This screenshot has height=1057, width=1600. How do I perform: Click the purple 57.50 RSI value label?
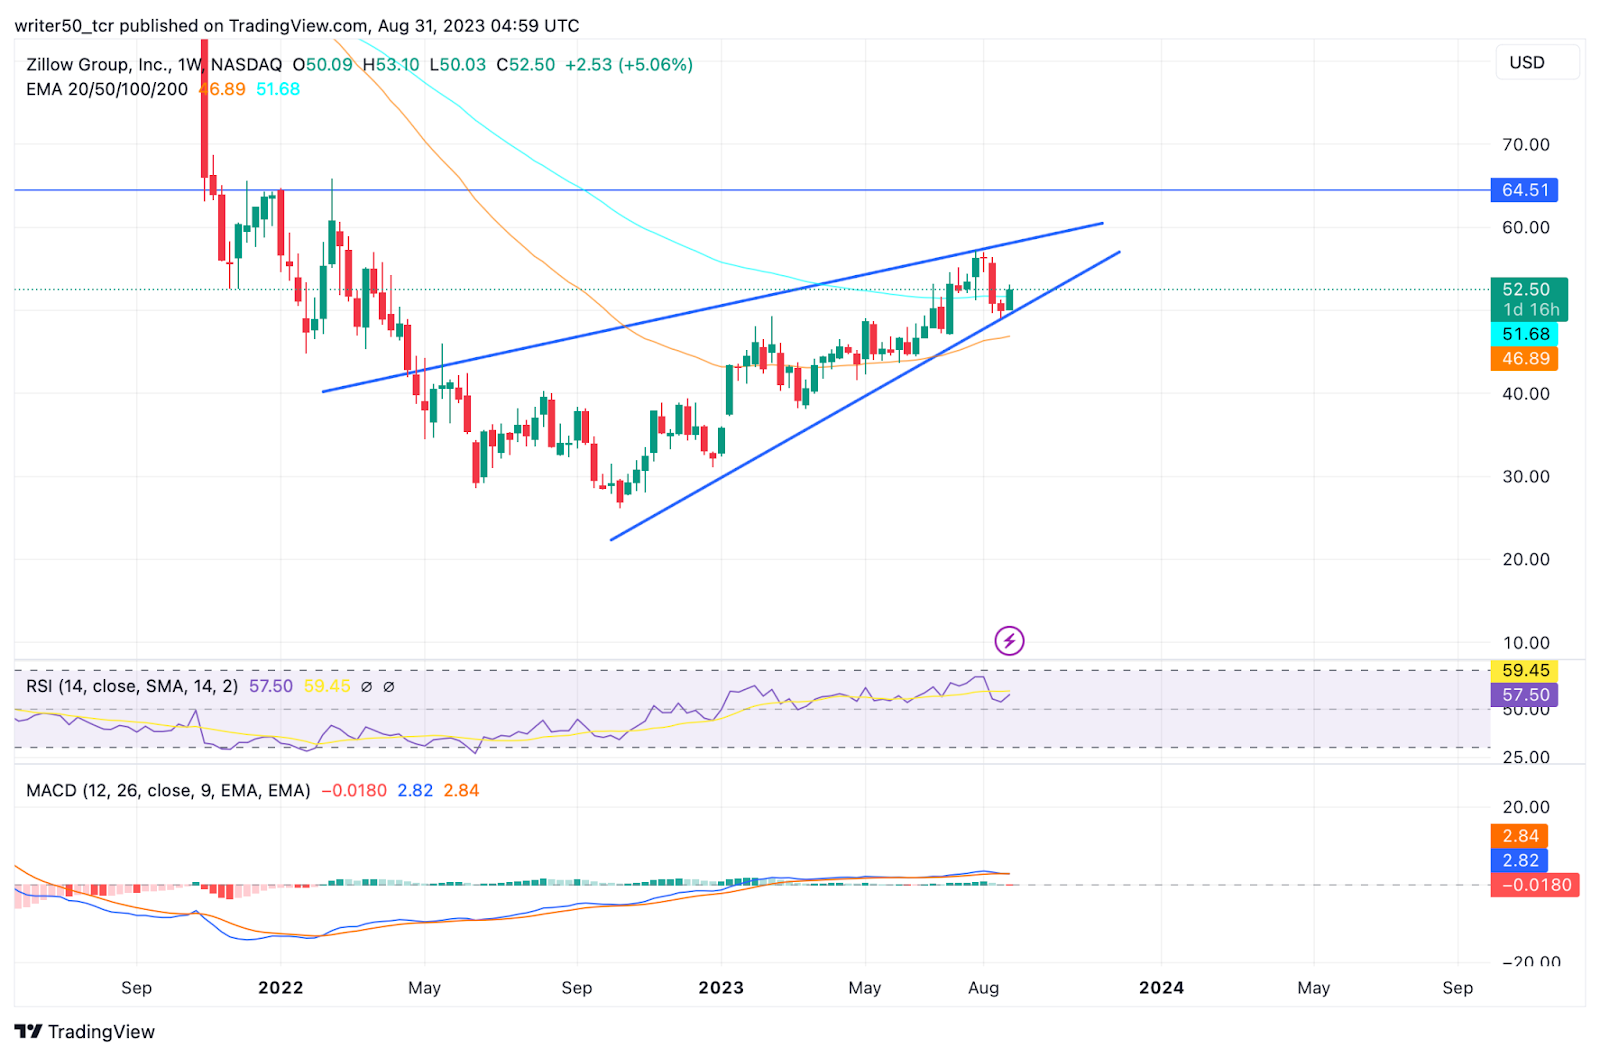tap(1524, 694)
